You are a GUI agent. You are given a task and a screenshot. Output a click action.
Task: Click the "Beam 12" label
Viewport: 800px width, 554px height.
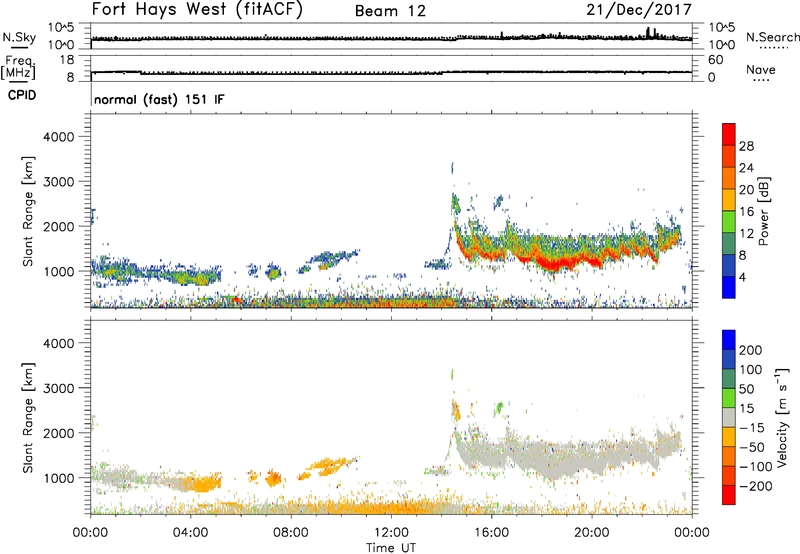(x=390, y=11)
